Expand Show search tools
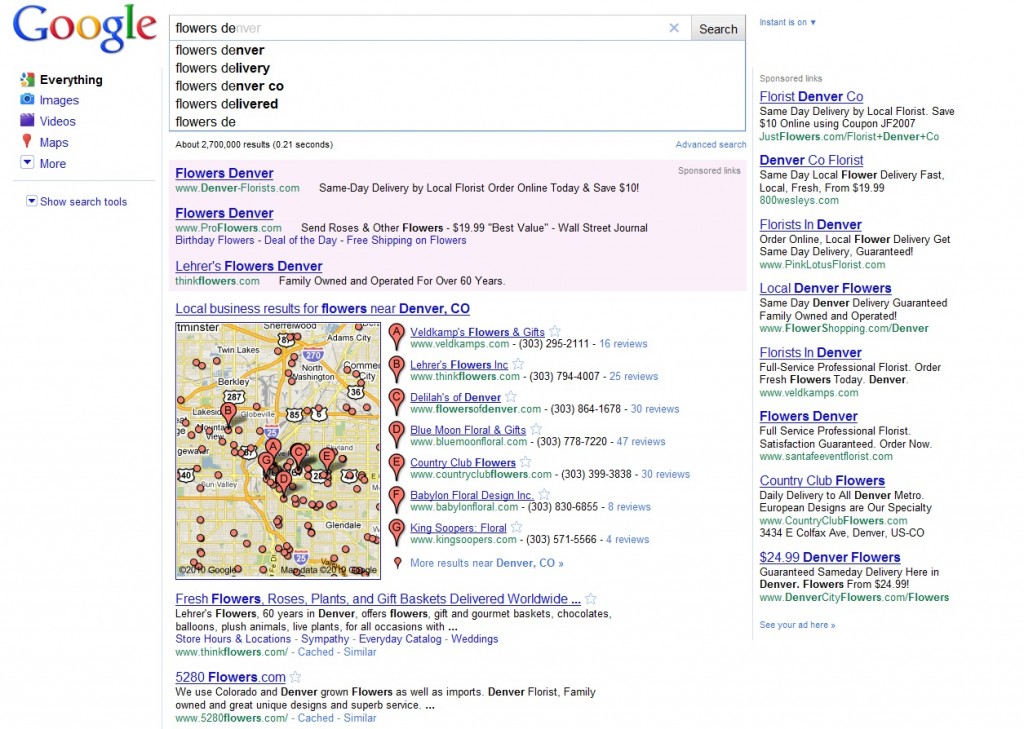Viewport: 1024px width, 729px height. click(x=76, y=201)
